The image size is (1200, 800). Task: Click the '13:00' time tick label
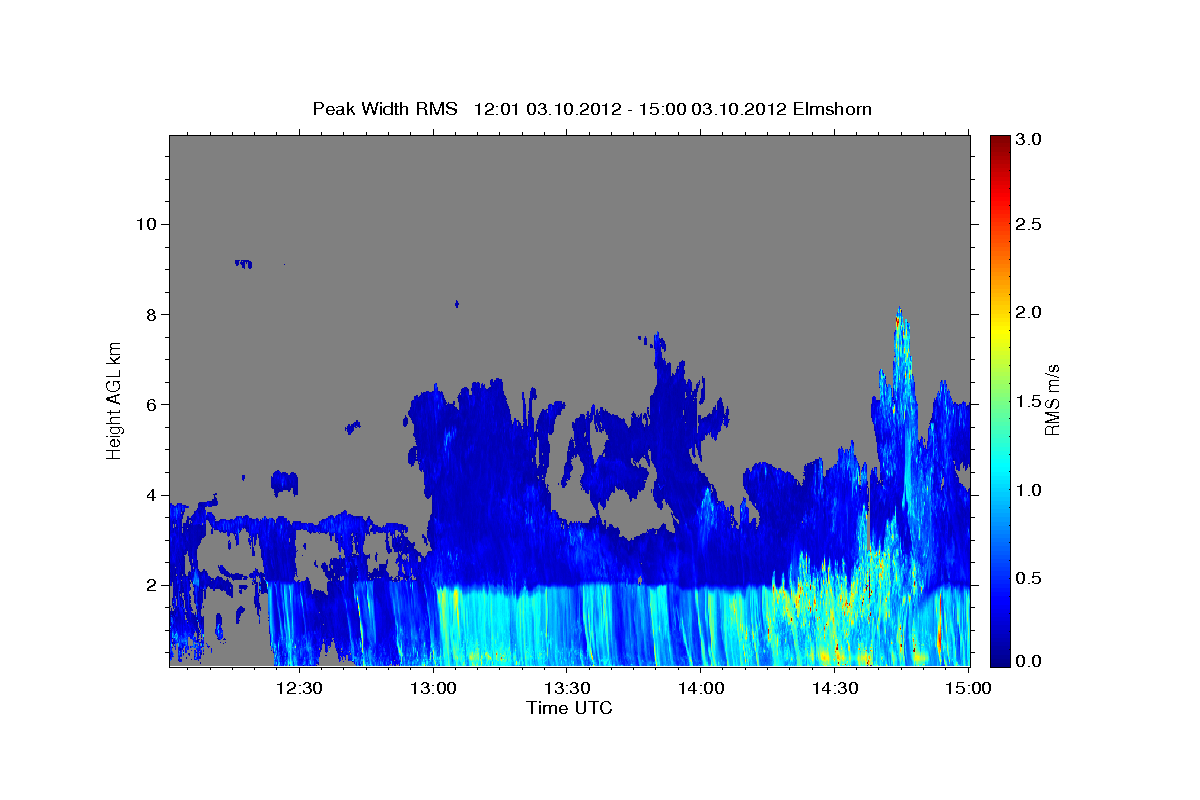pos(433,689)
